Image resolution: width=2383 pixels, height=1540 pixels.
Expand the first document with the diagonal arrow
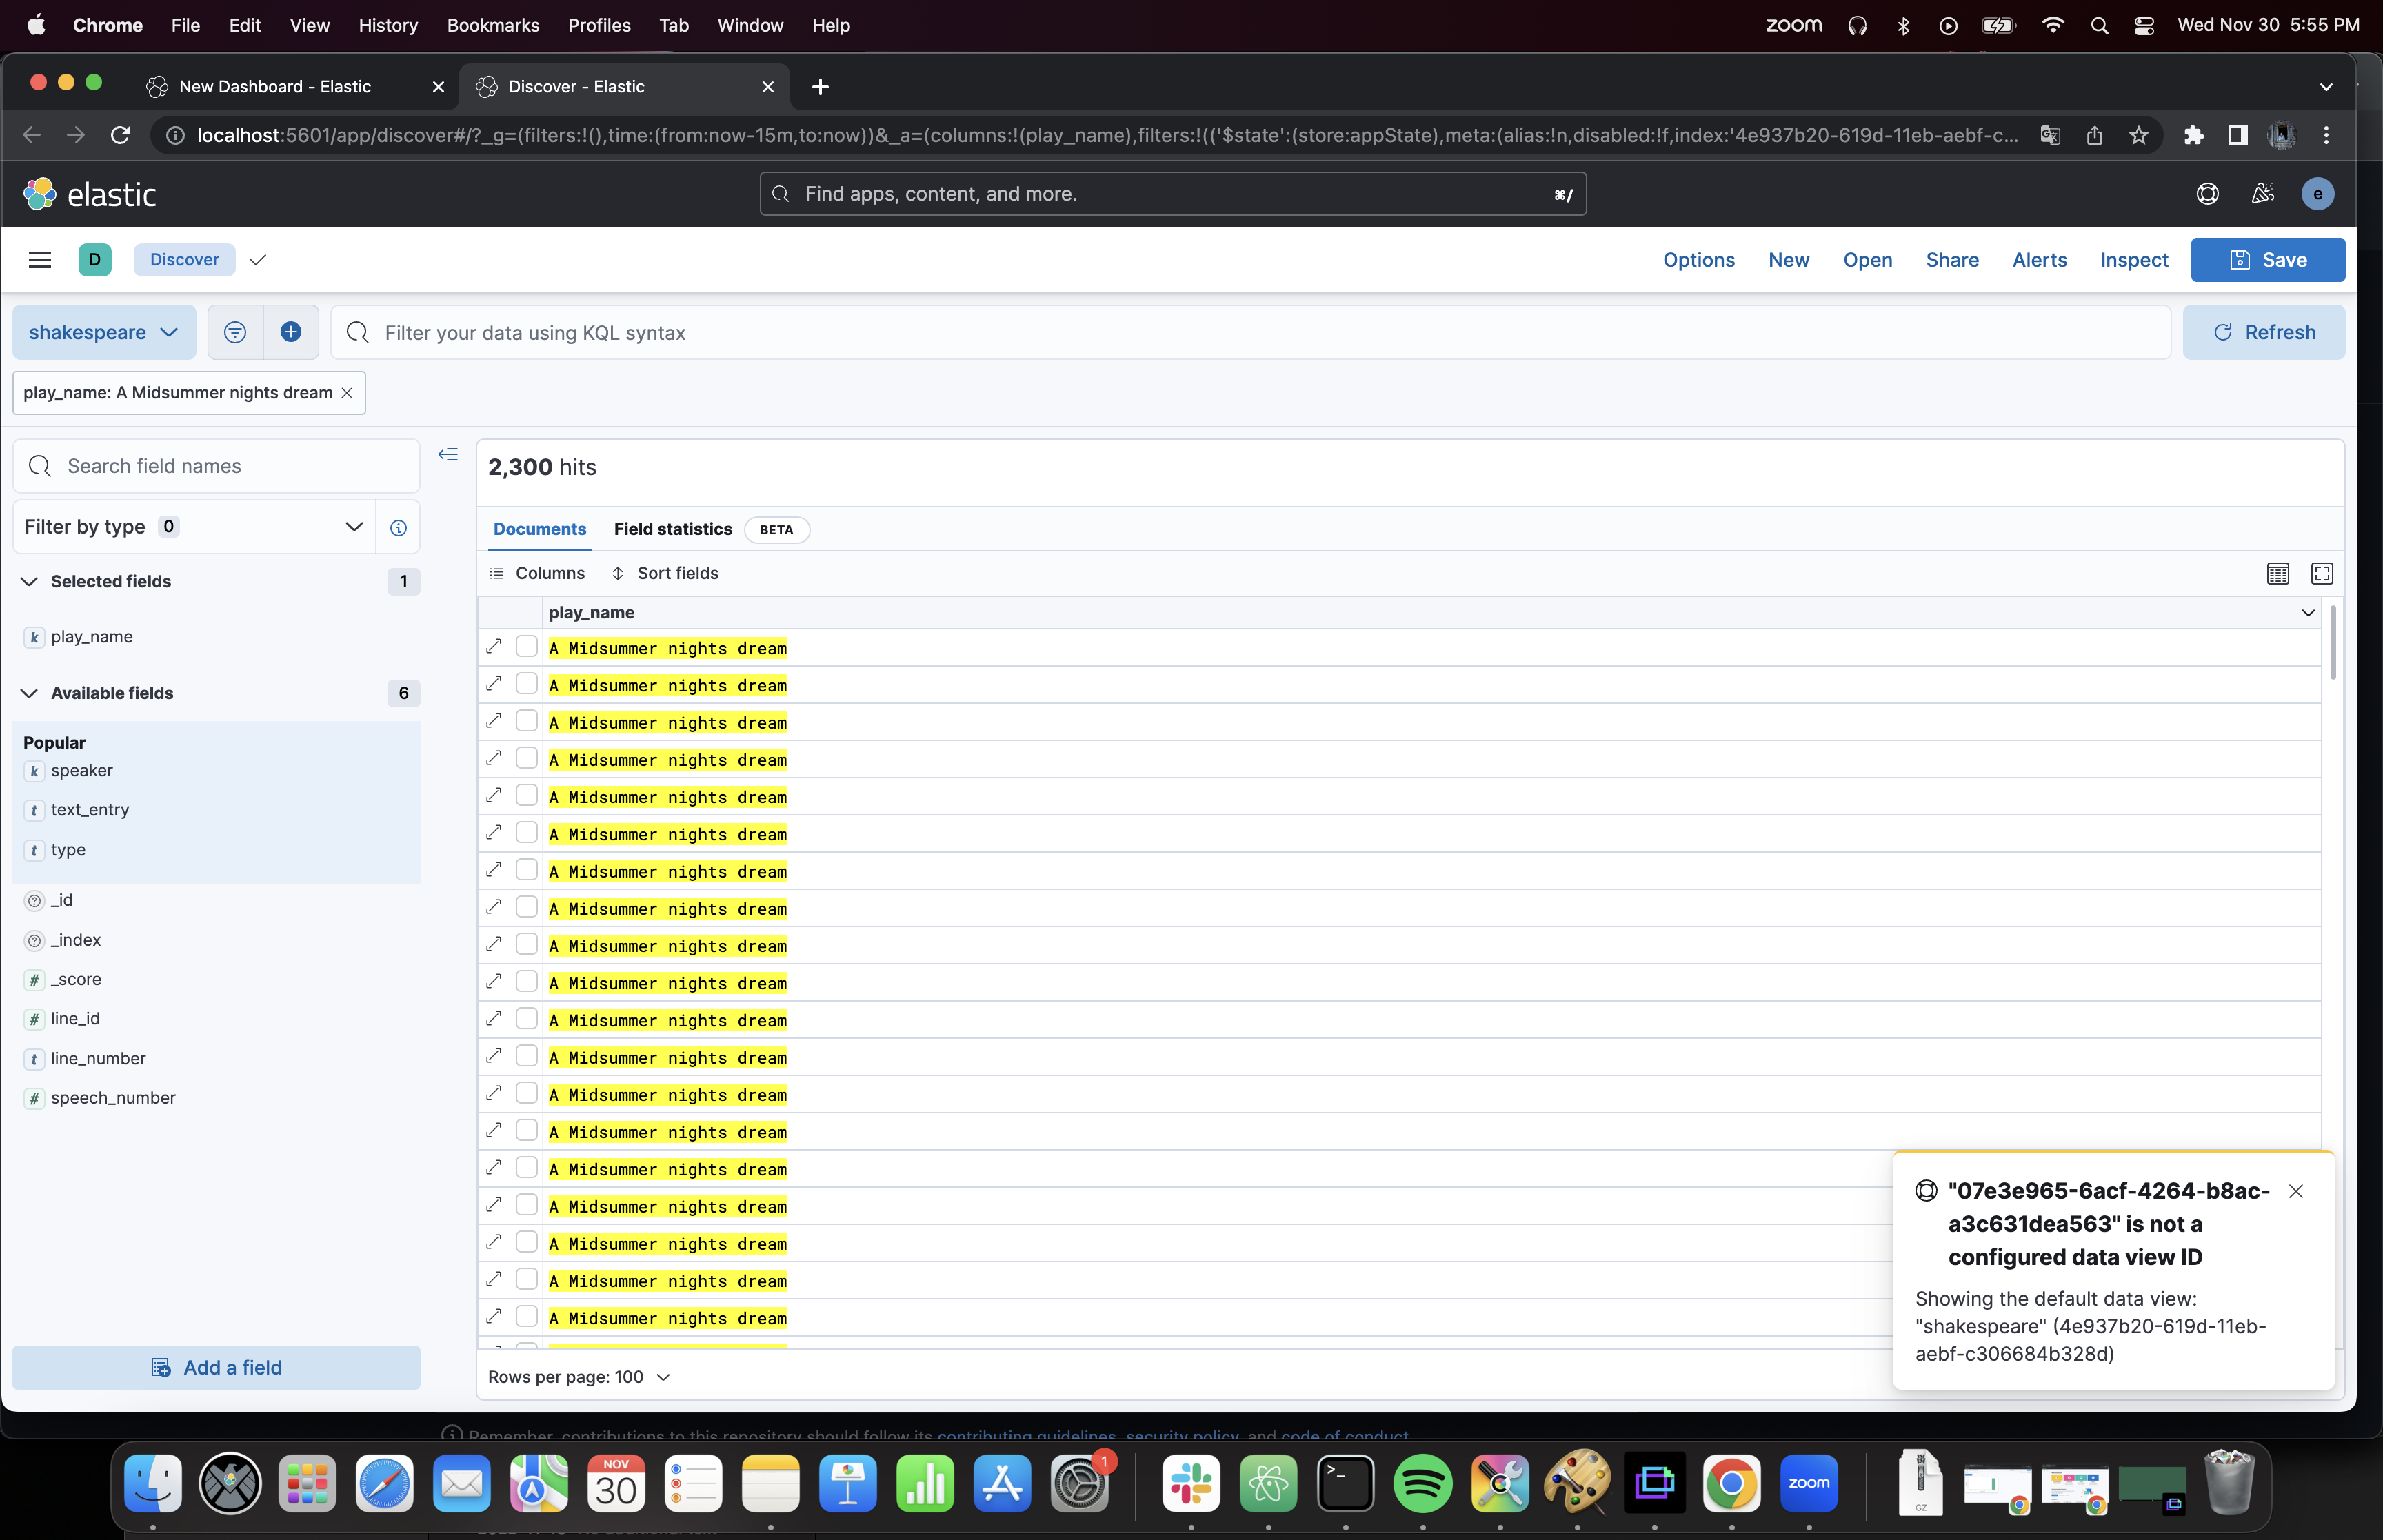click(x=494, y=646)
